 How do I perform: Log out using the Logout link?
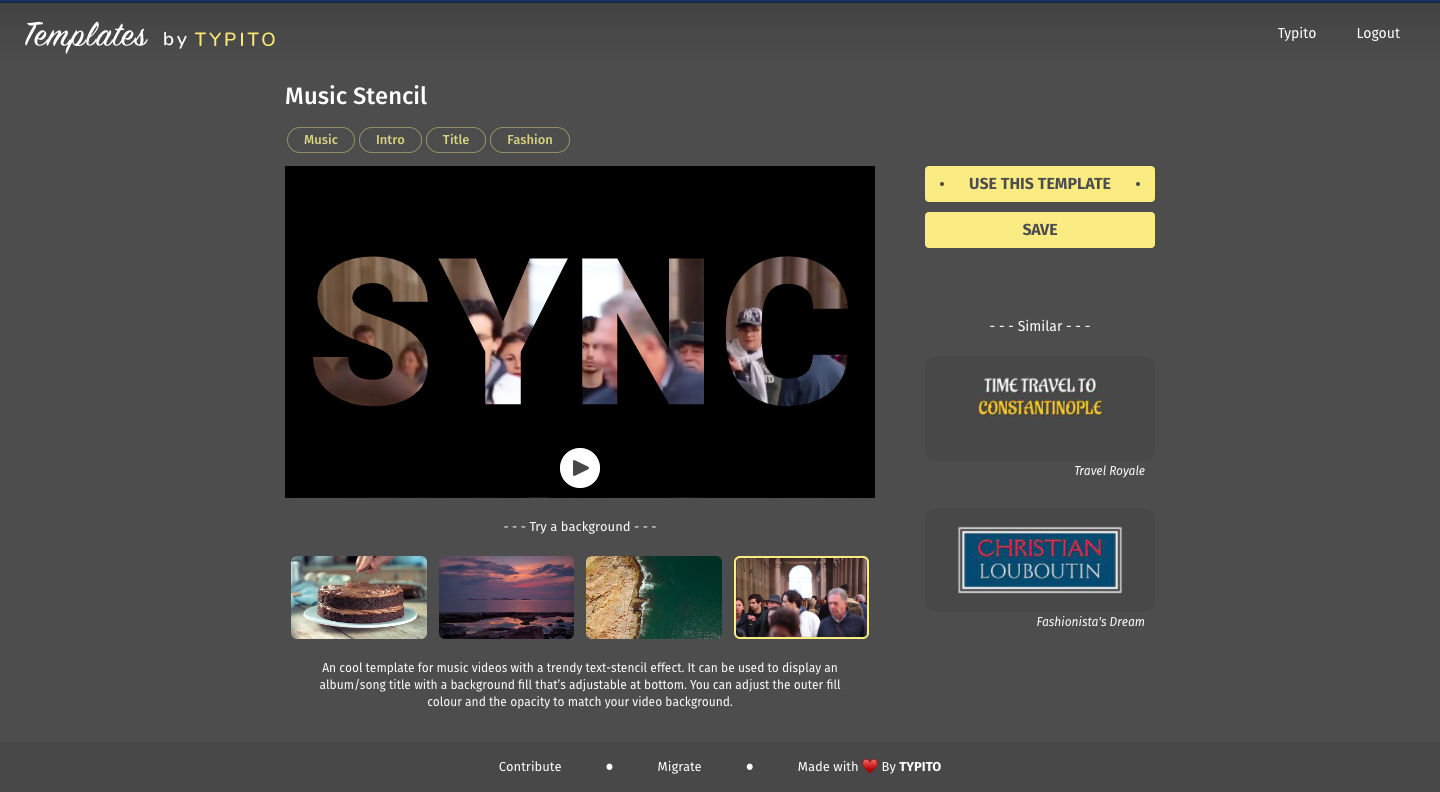click(1378, 33)
